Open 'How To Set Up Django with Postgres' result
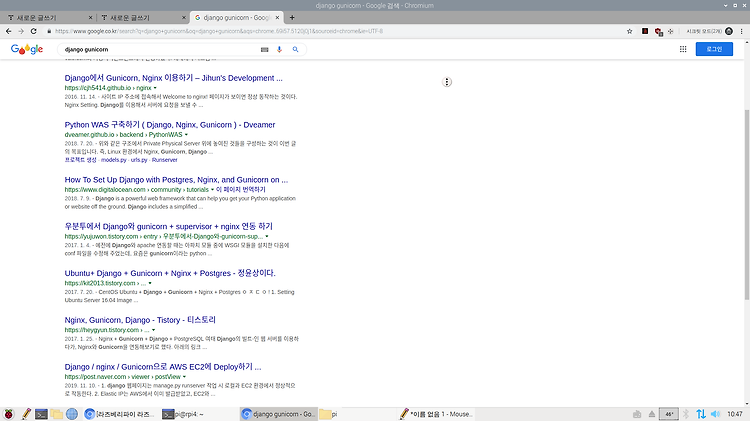This screenshot has height=421, width=750. pyautogui.click(x=176, y=180)
